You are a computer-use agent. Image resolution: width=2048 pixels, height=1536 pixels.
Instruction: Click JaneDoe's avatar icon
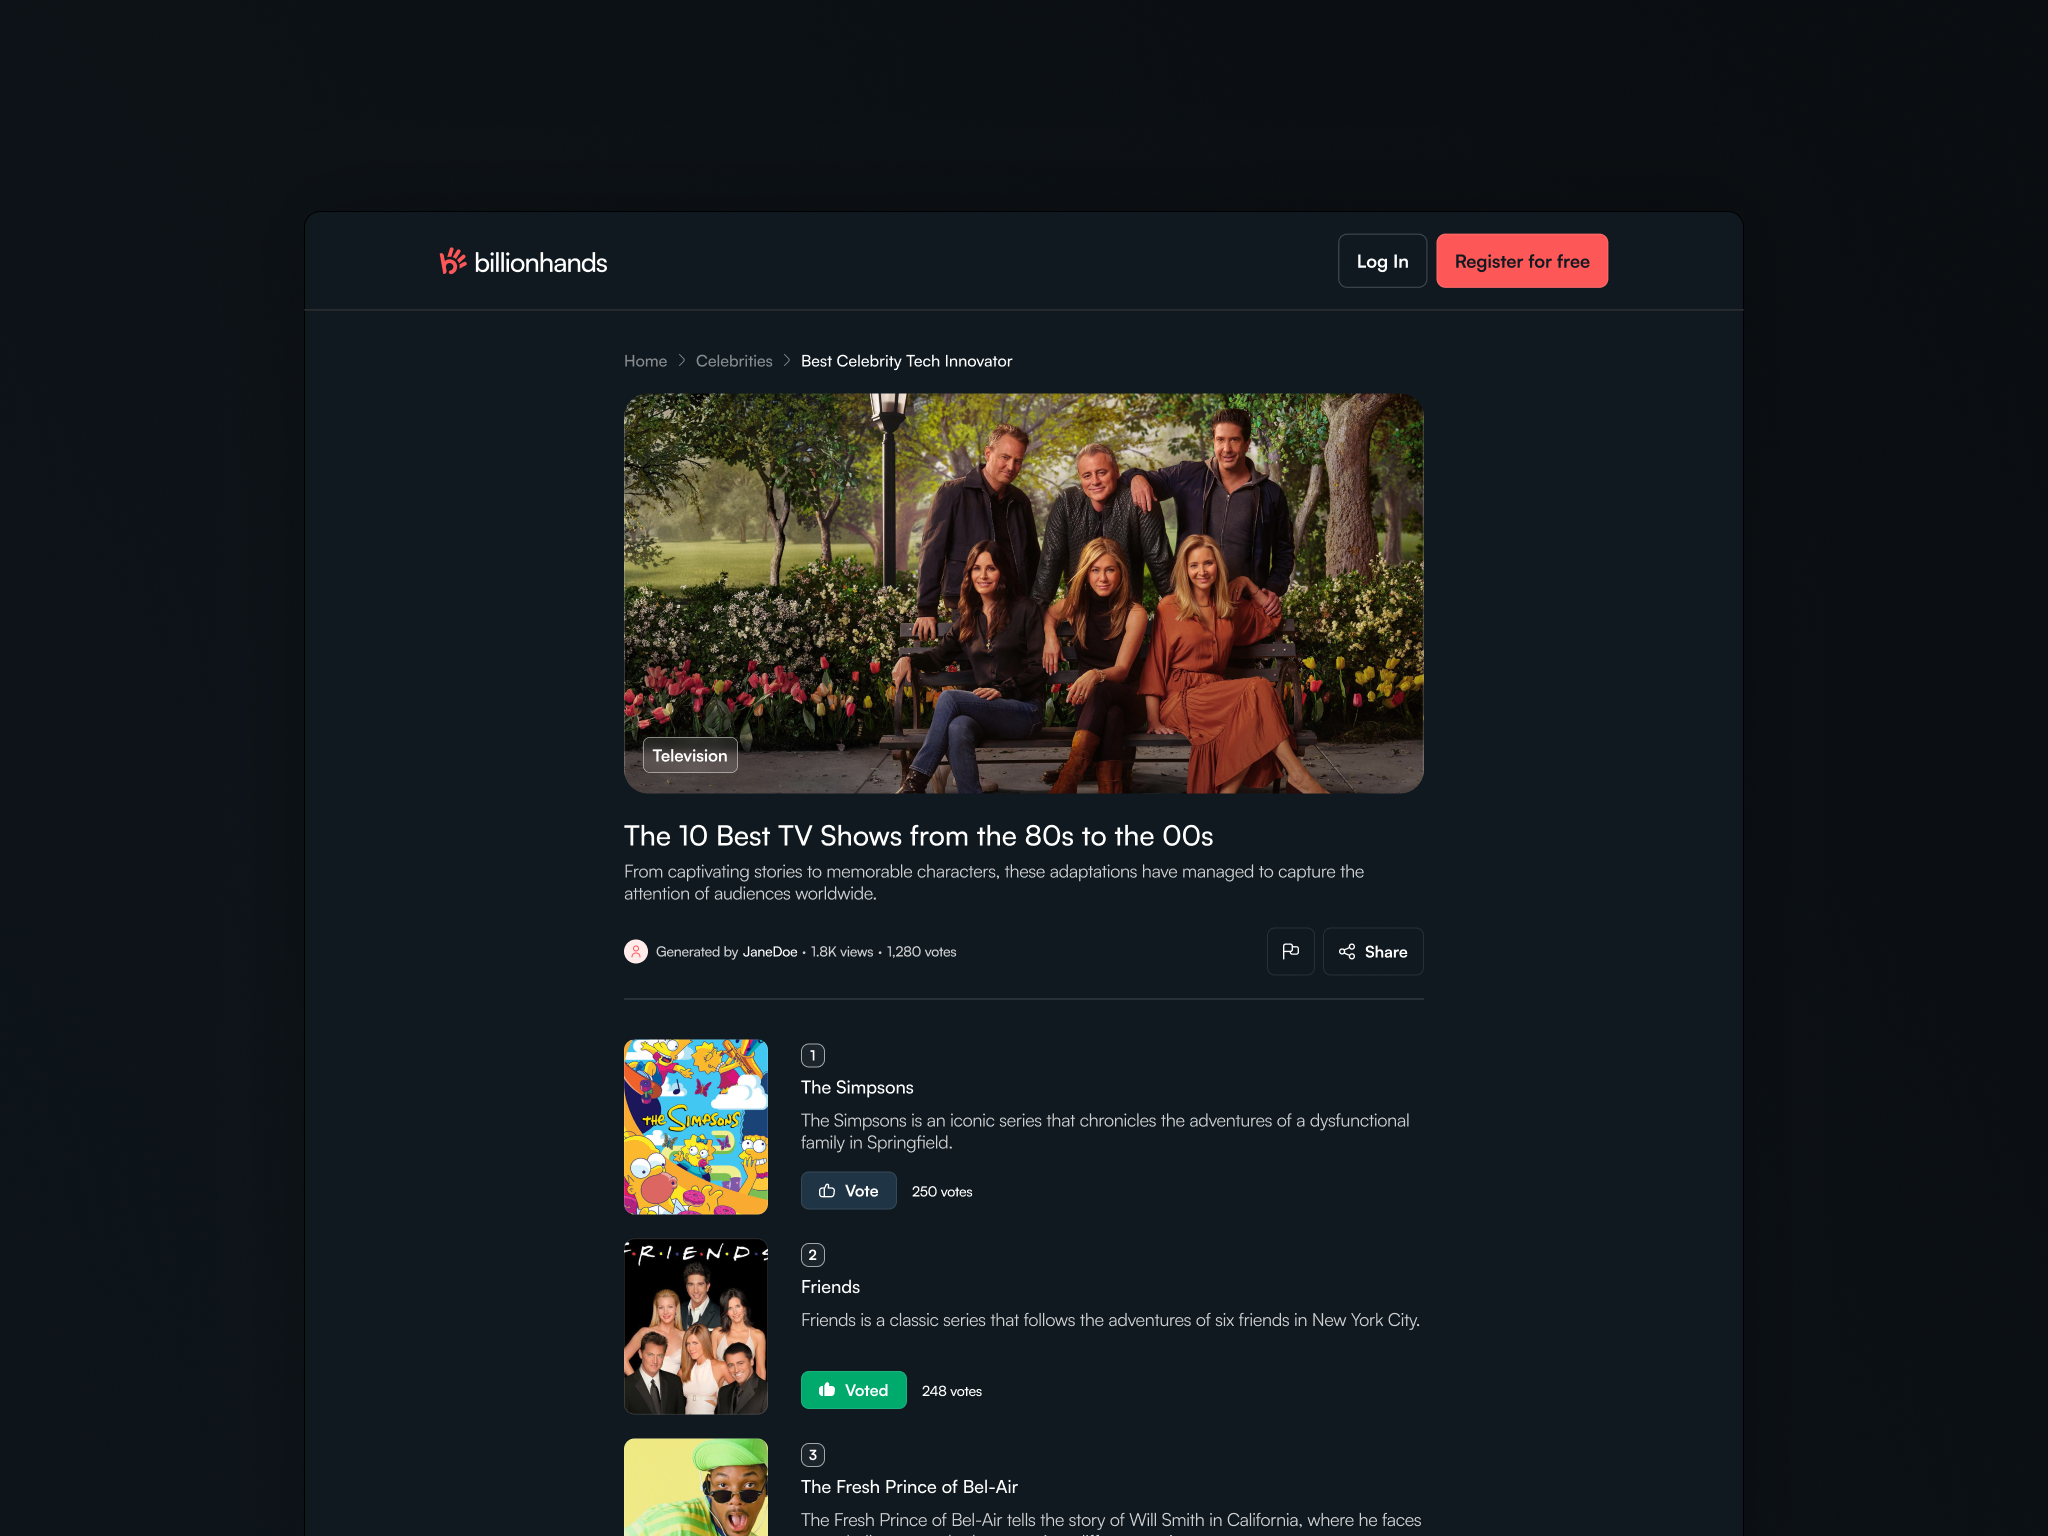[636, 951]
